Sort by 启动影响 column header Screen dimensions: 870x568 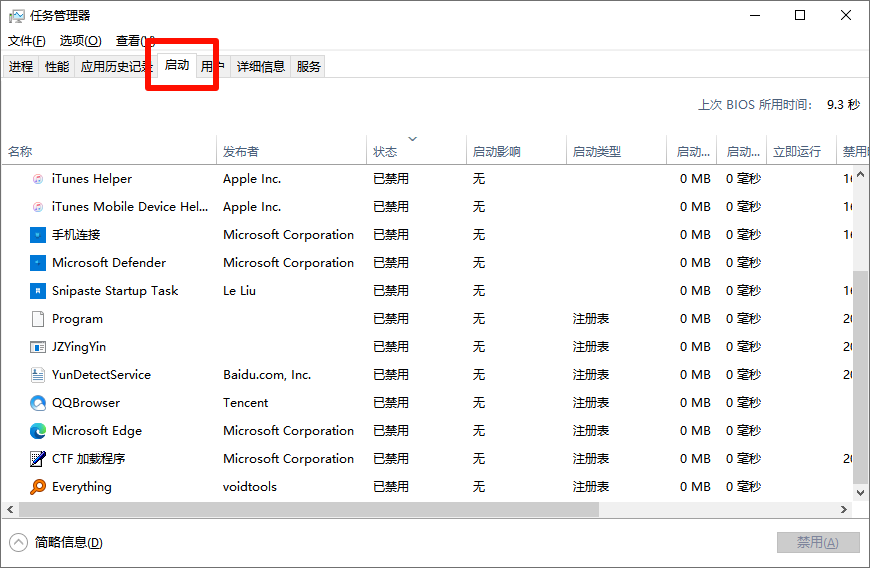(496, 152)
